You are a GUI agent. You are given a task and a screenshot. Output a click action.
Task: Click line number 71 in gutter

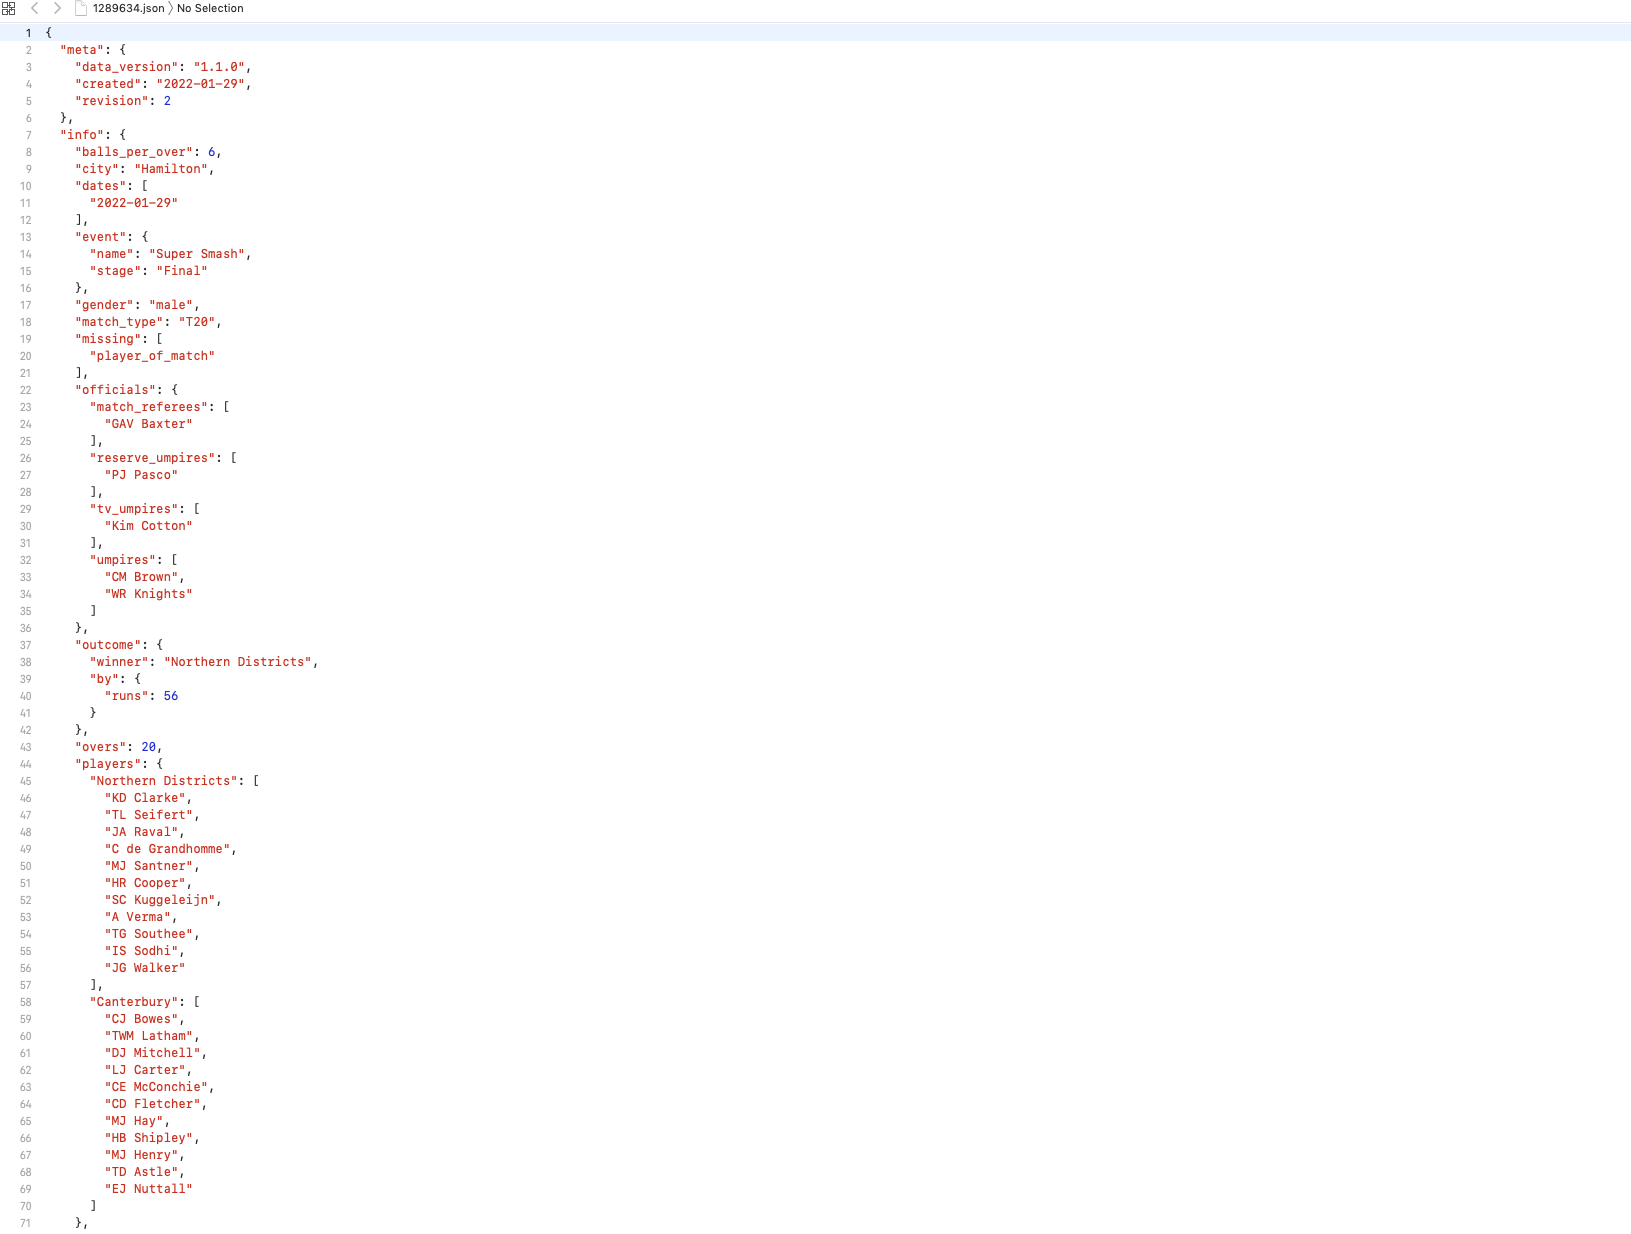26,1223
